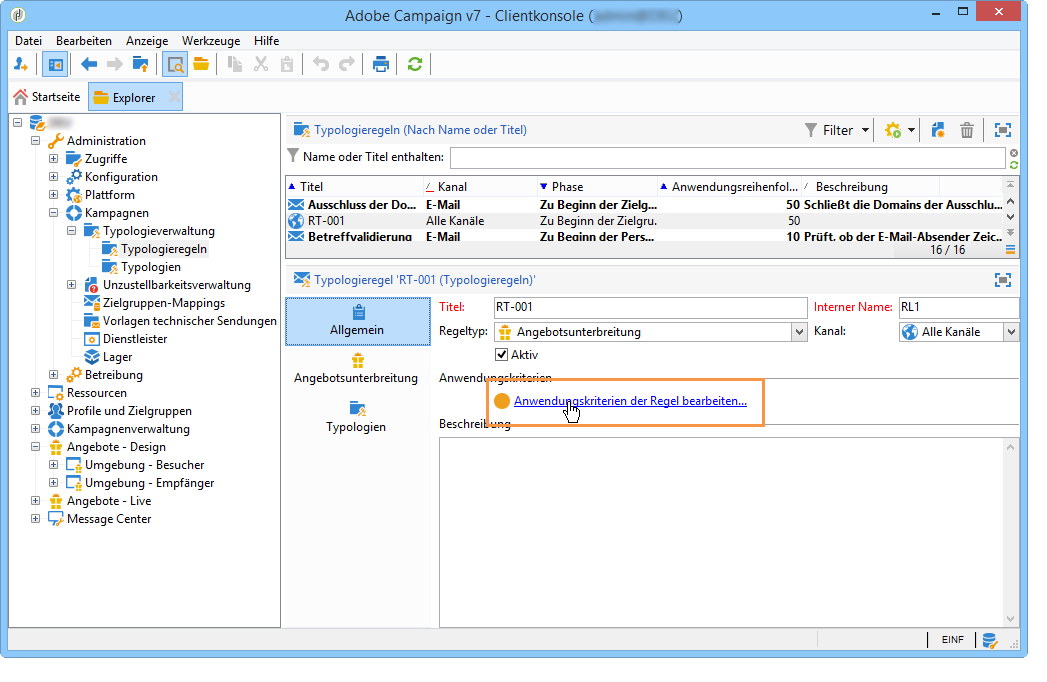The height and width of the screenshot is (682, 1047).
Task: Toggle the navigation tree panel icon
Action: pyautogui.click(x=55, y=65)
